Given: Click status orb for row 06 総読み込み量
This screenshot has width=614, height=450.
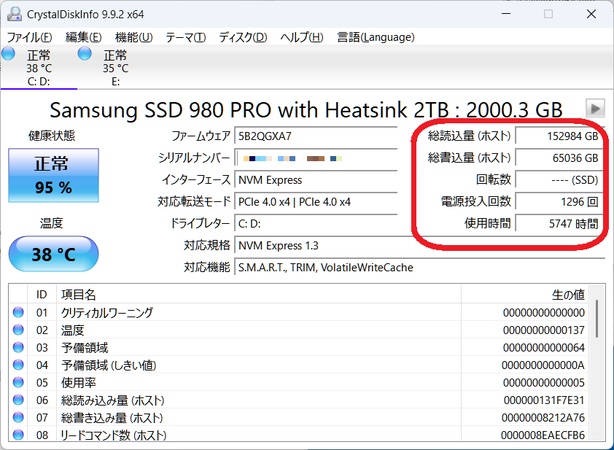Looking at the screenshot, I should coord(18,400).
